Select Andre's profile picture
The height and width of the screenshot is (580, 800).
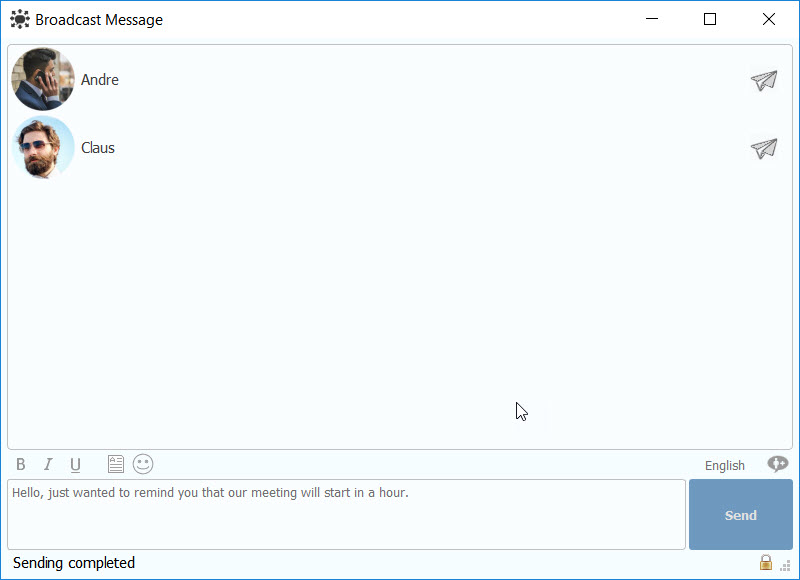(43, 80)
